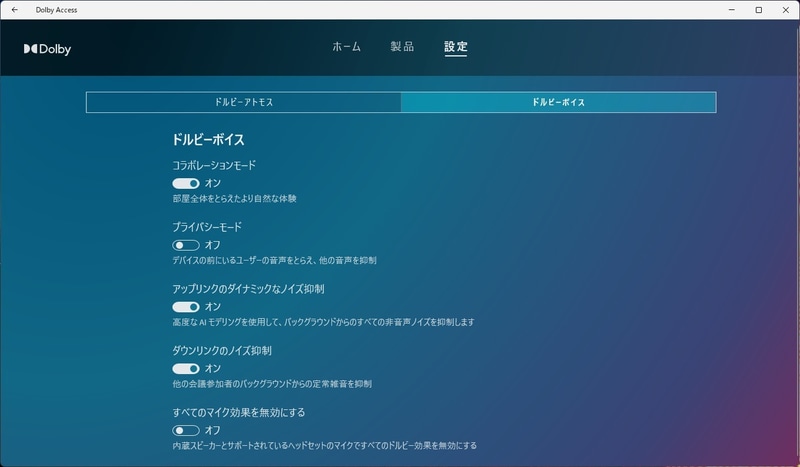The image size is (800, 467).
Task: Open the 製品 tab
Action: [x=402, y=46]
